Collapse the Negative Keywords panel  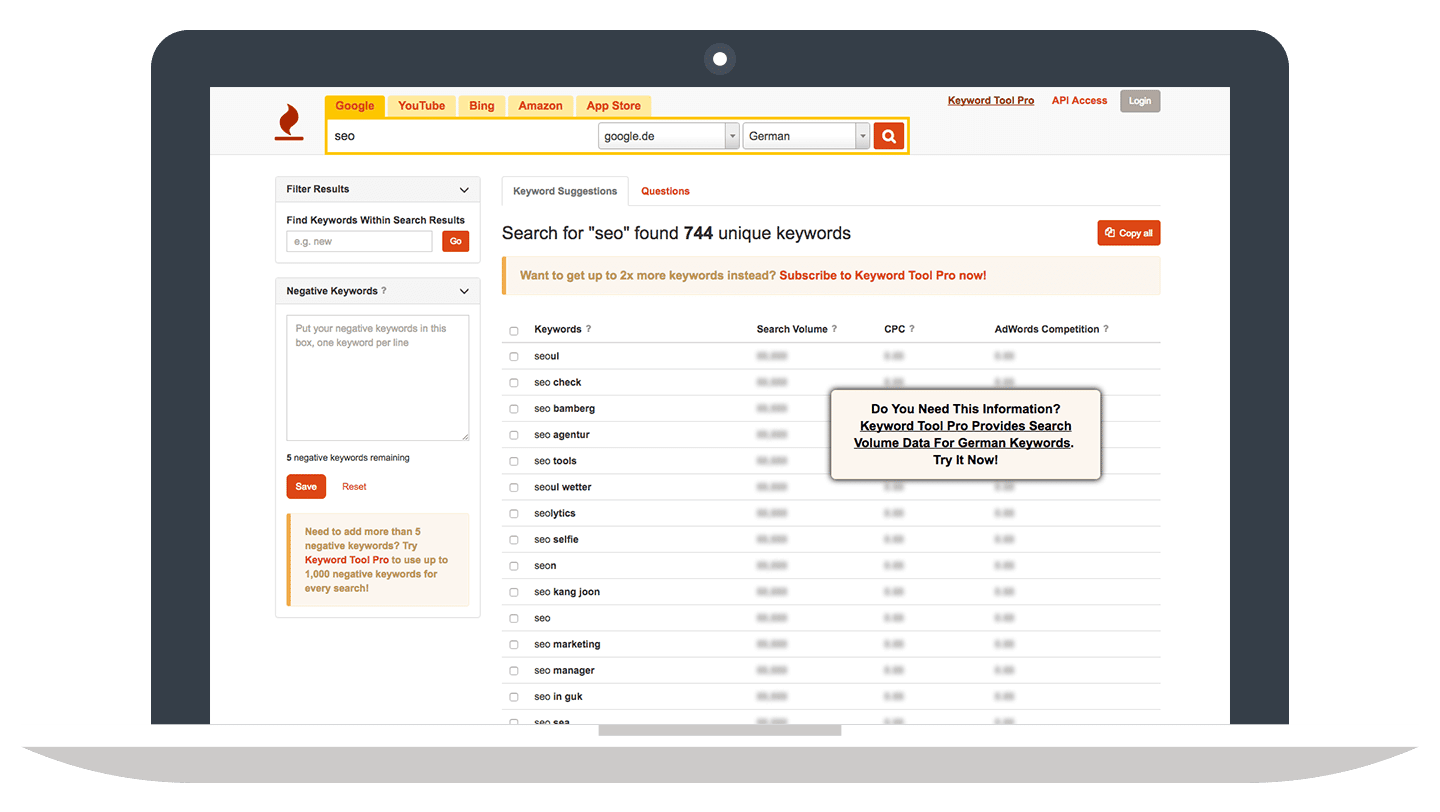click(464, 291)
